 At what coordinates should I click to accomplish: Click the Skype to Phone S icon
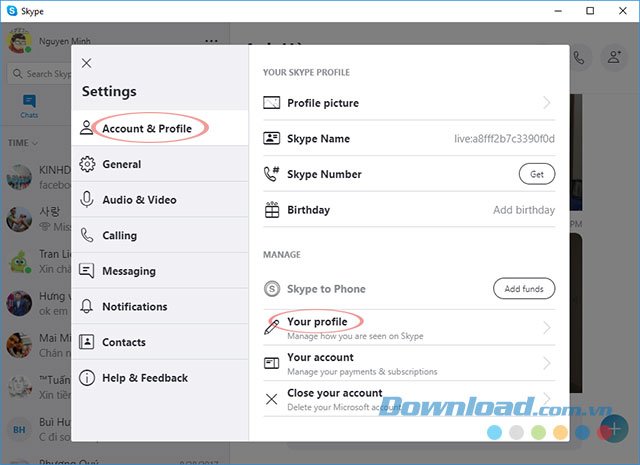pos(272,289)
